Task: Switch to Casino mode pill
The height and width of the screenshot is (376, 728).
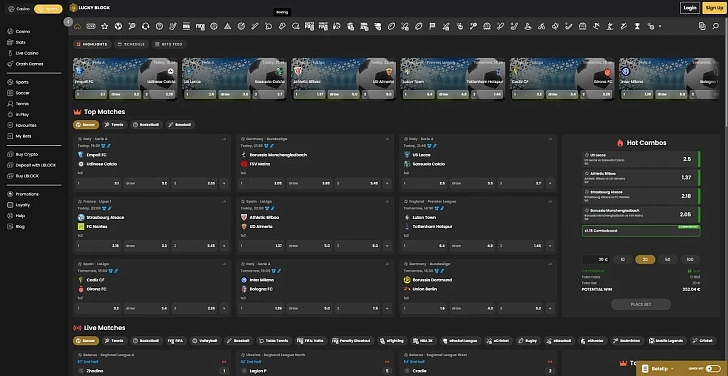Action: pyautogui.click(x=19, y=9)
